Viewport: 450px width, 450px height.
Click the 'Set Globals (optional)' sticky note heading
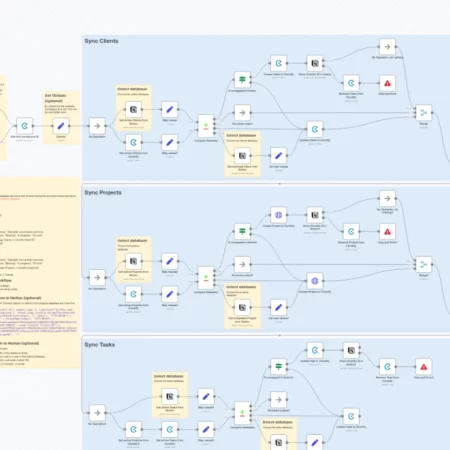coord(55,98)
